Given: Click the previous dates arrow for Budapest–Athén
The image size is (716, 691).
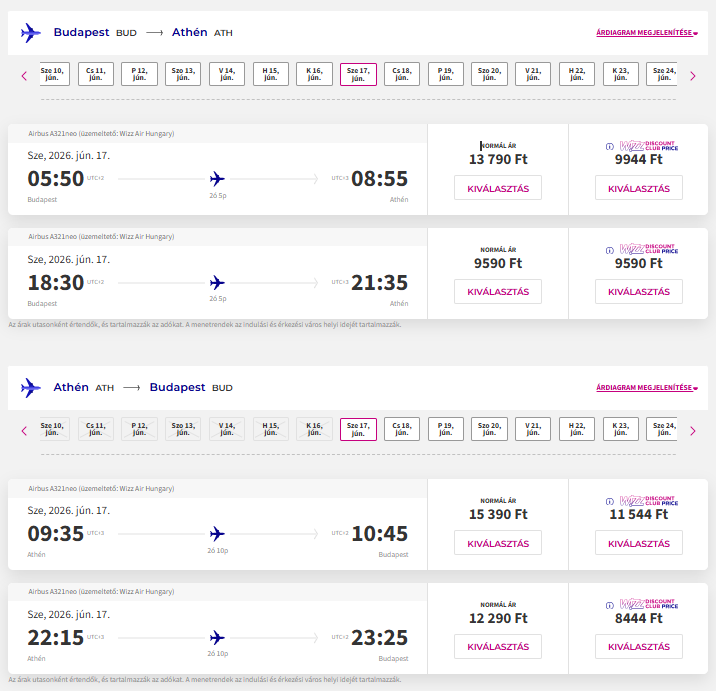Looking at the screenshot, I should point(24,75).
